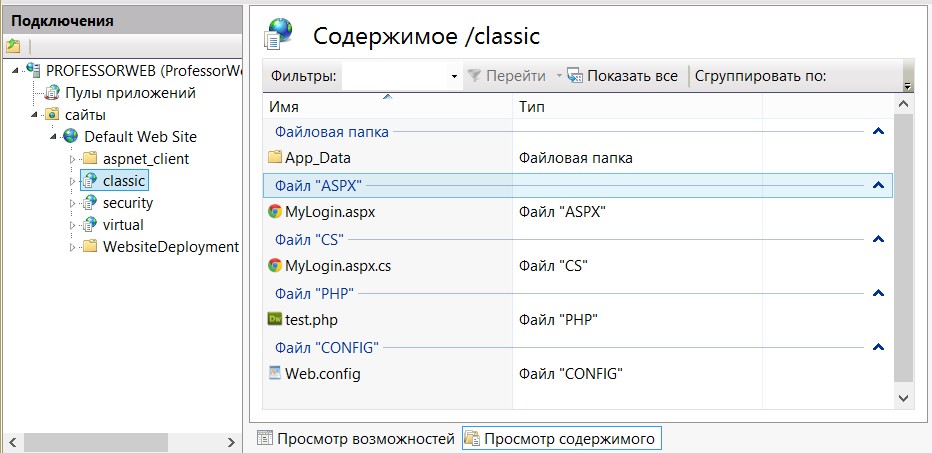Click the virtual application icon
Screen dimensions: 932x453
pos(89,225)
